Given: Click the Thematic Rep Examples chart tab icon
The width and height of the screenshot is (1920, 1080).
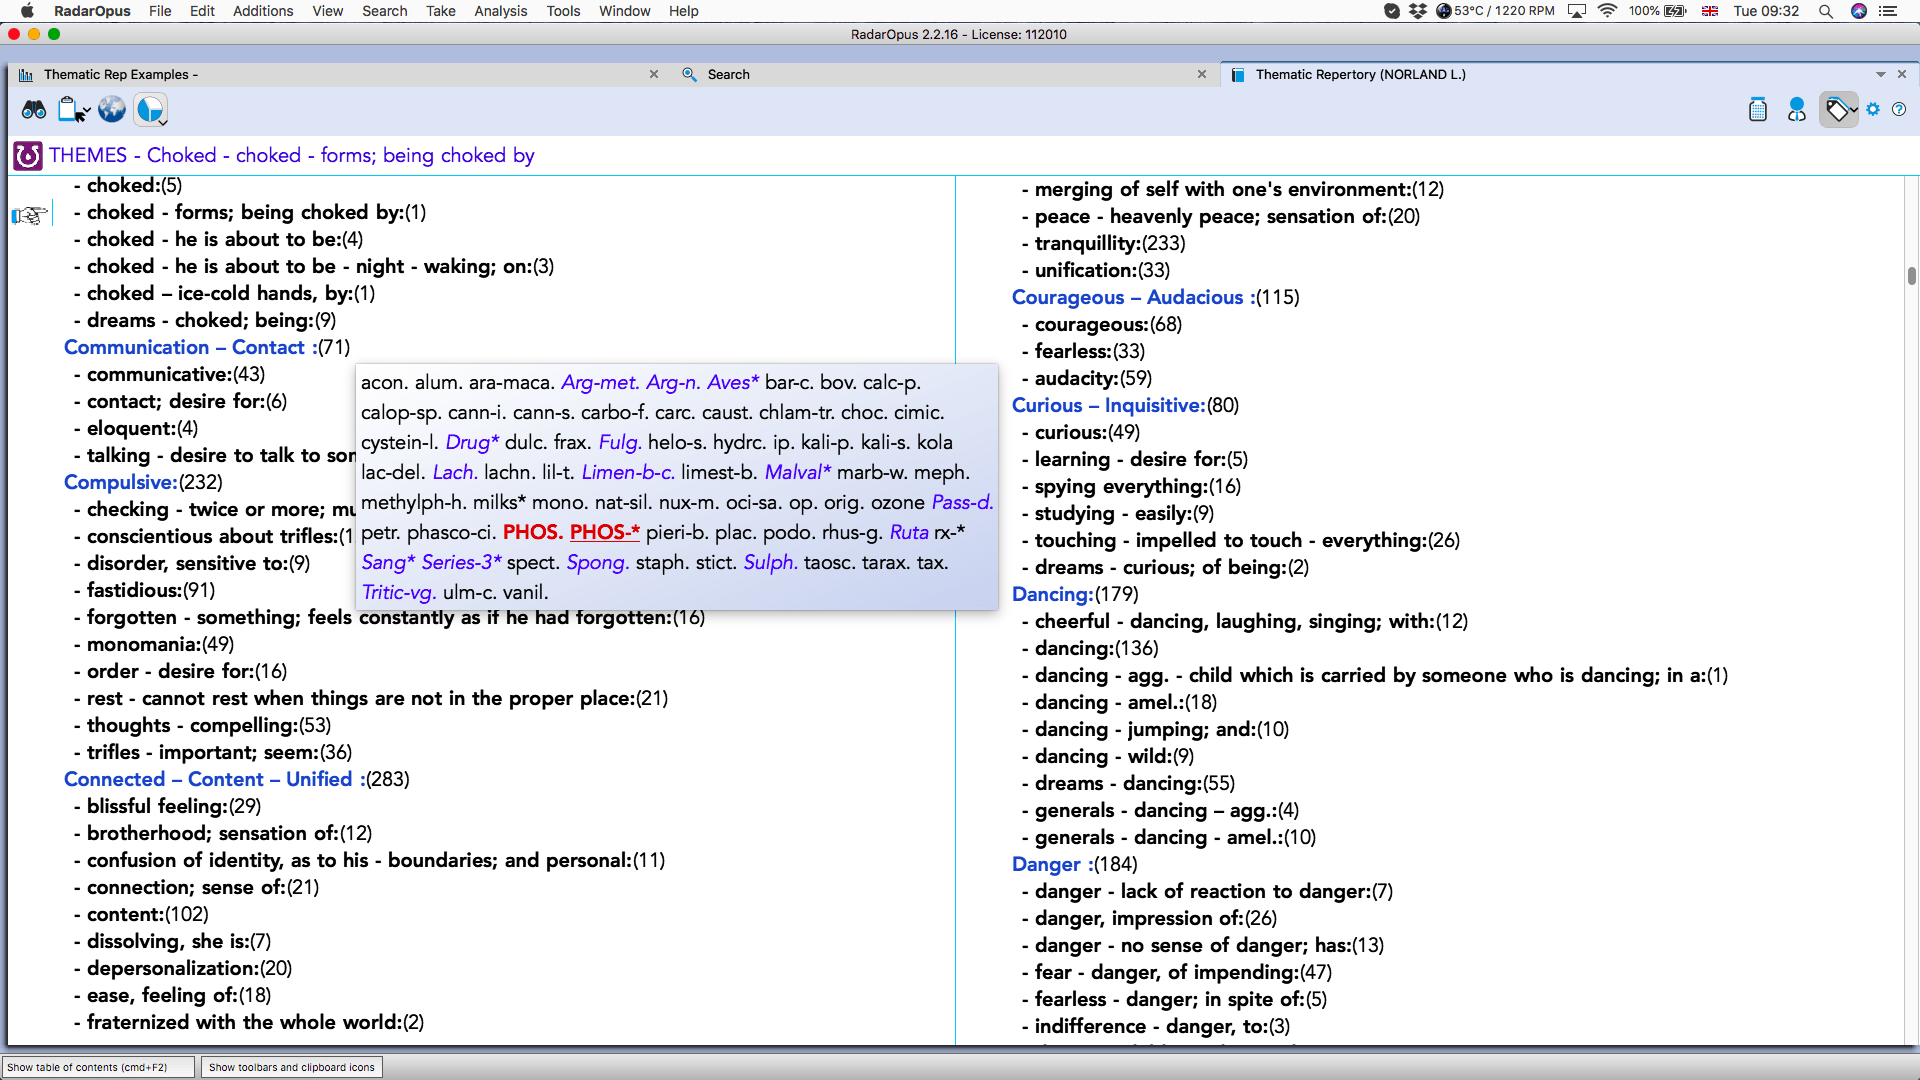Looking at the screenshot, I should (x=26, y=75).
